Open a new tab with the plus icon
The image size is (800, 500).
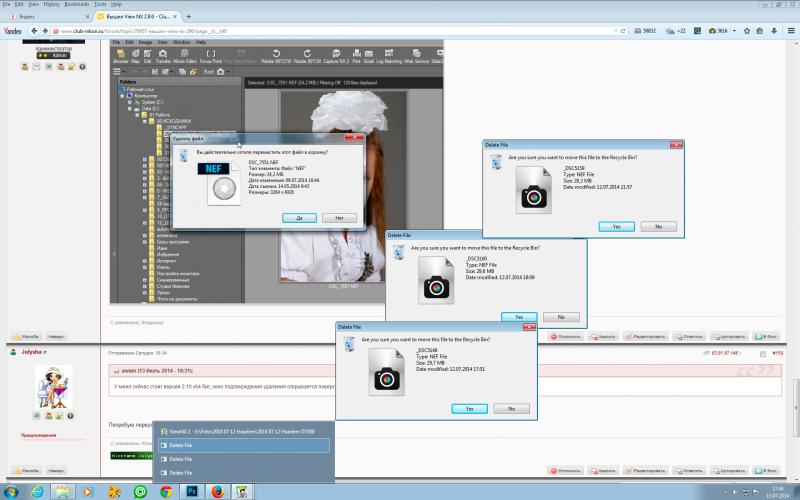coord(188,17)
